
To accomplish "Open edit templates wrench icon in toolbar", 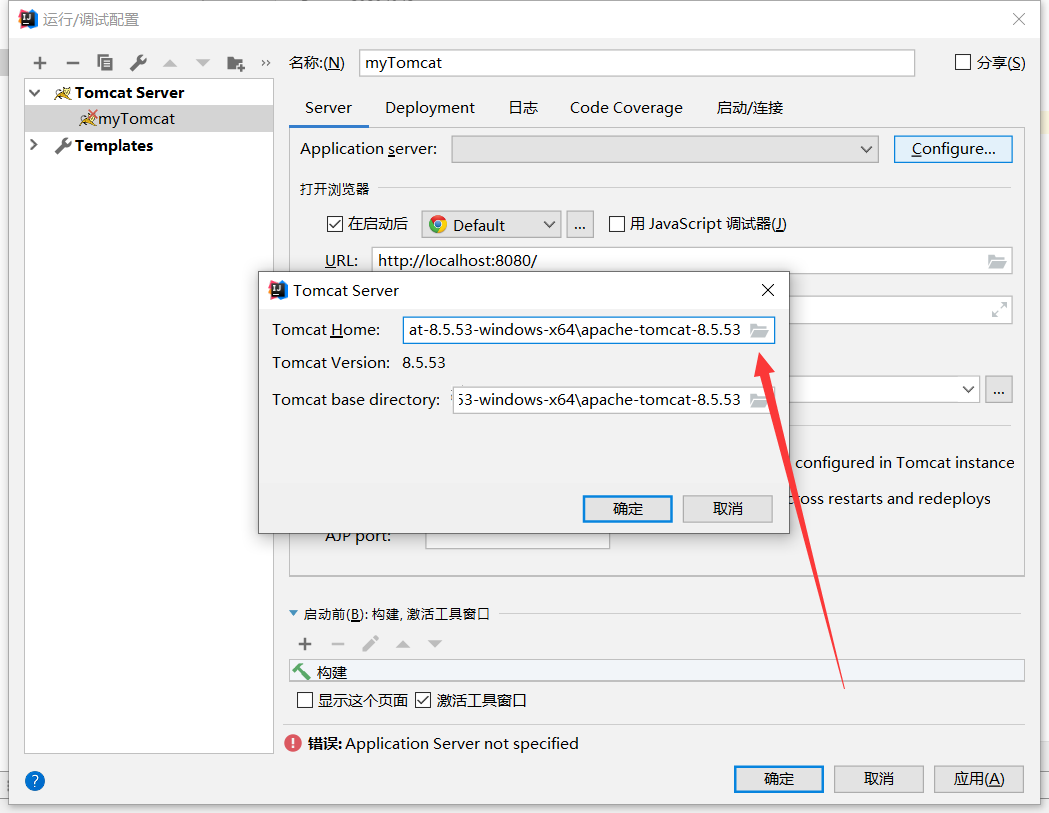I will pos(138,63).
